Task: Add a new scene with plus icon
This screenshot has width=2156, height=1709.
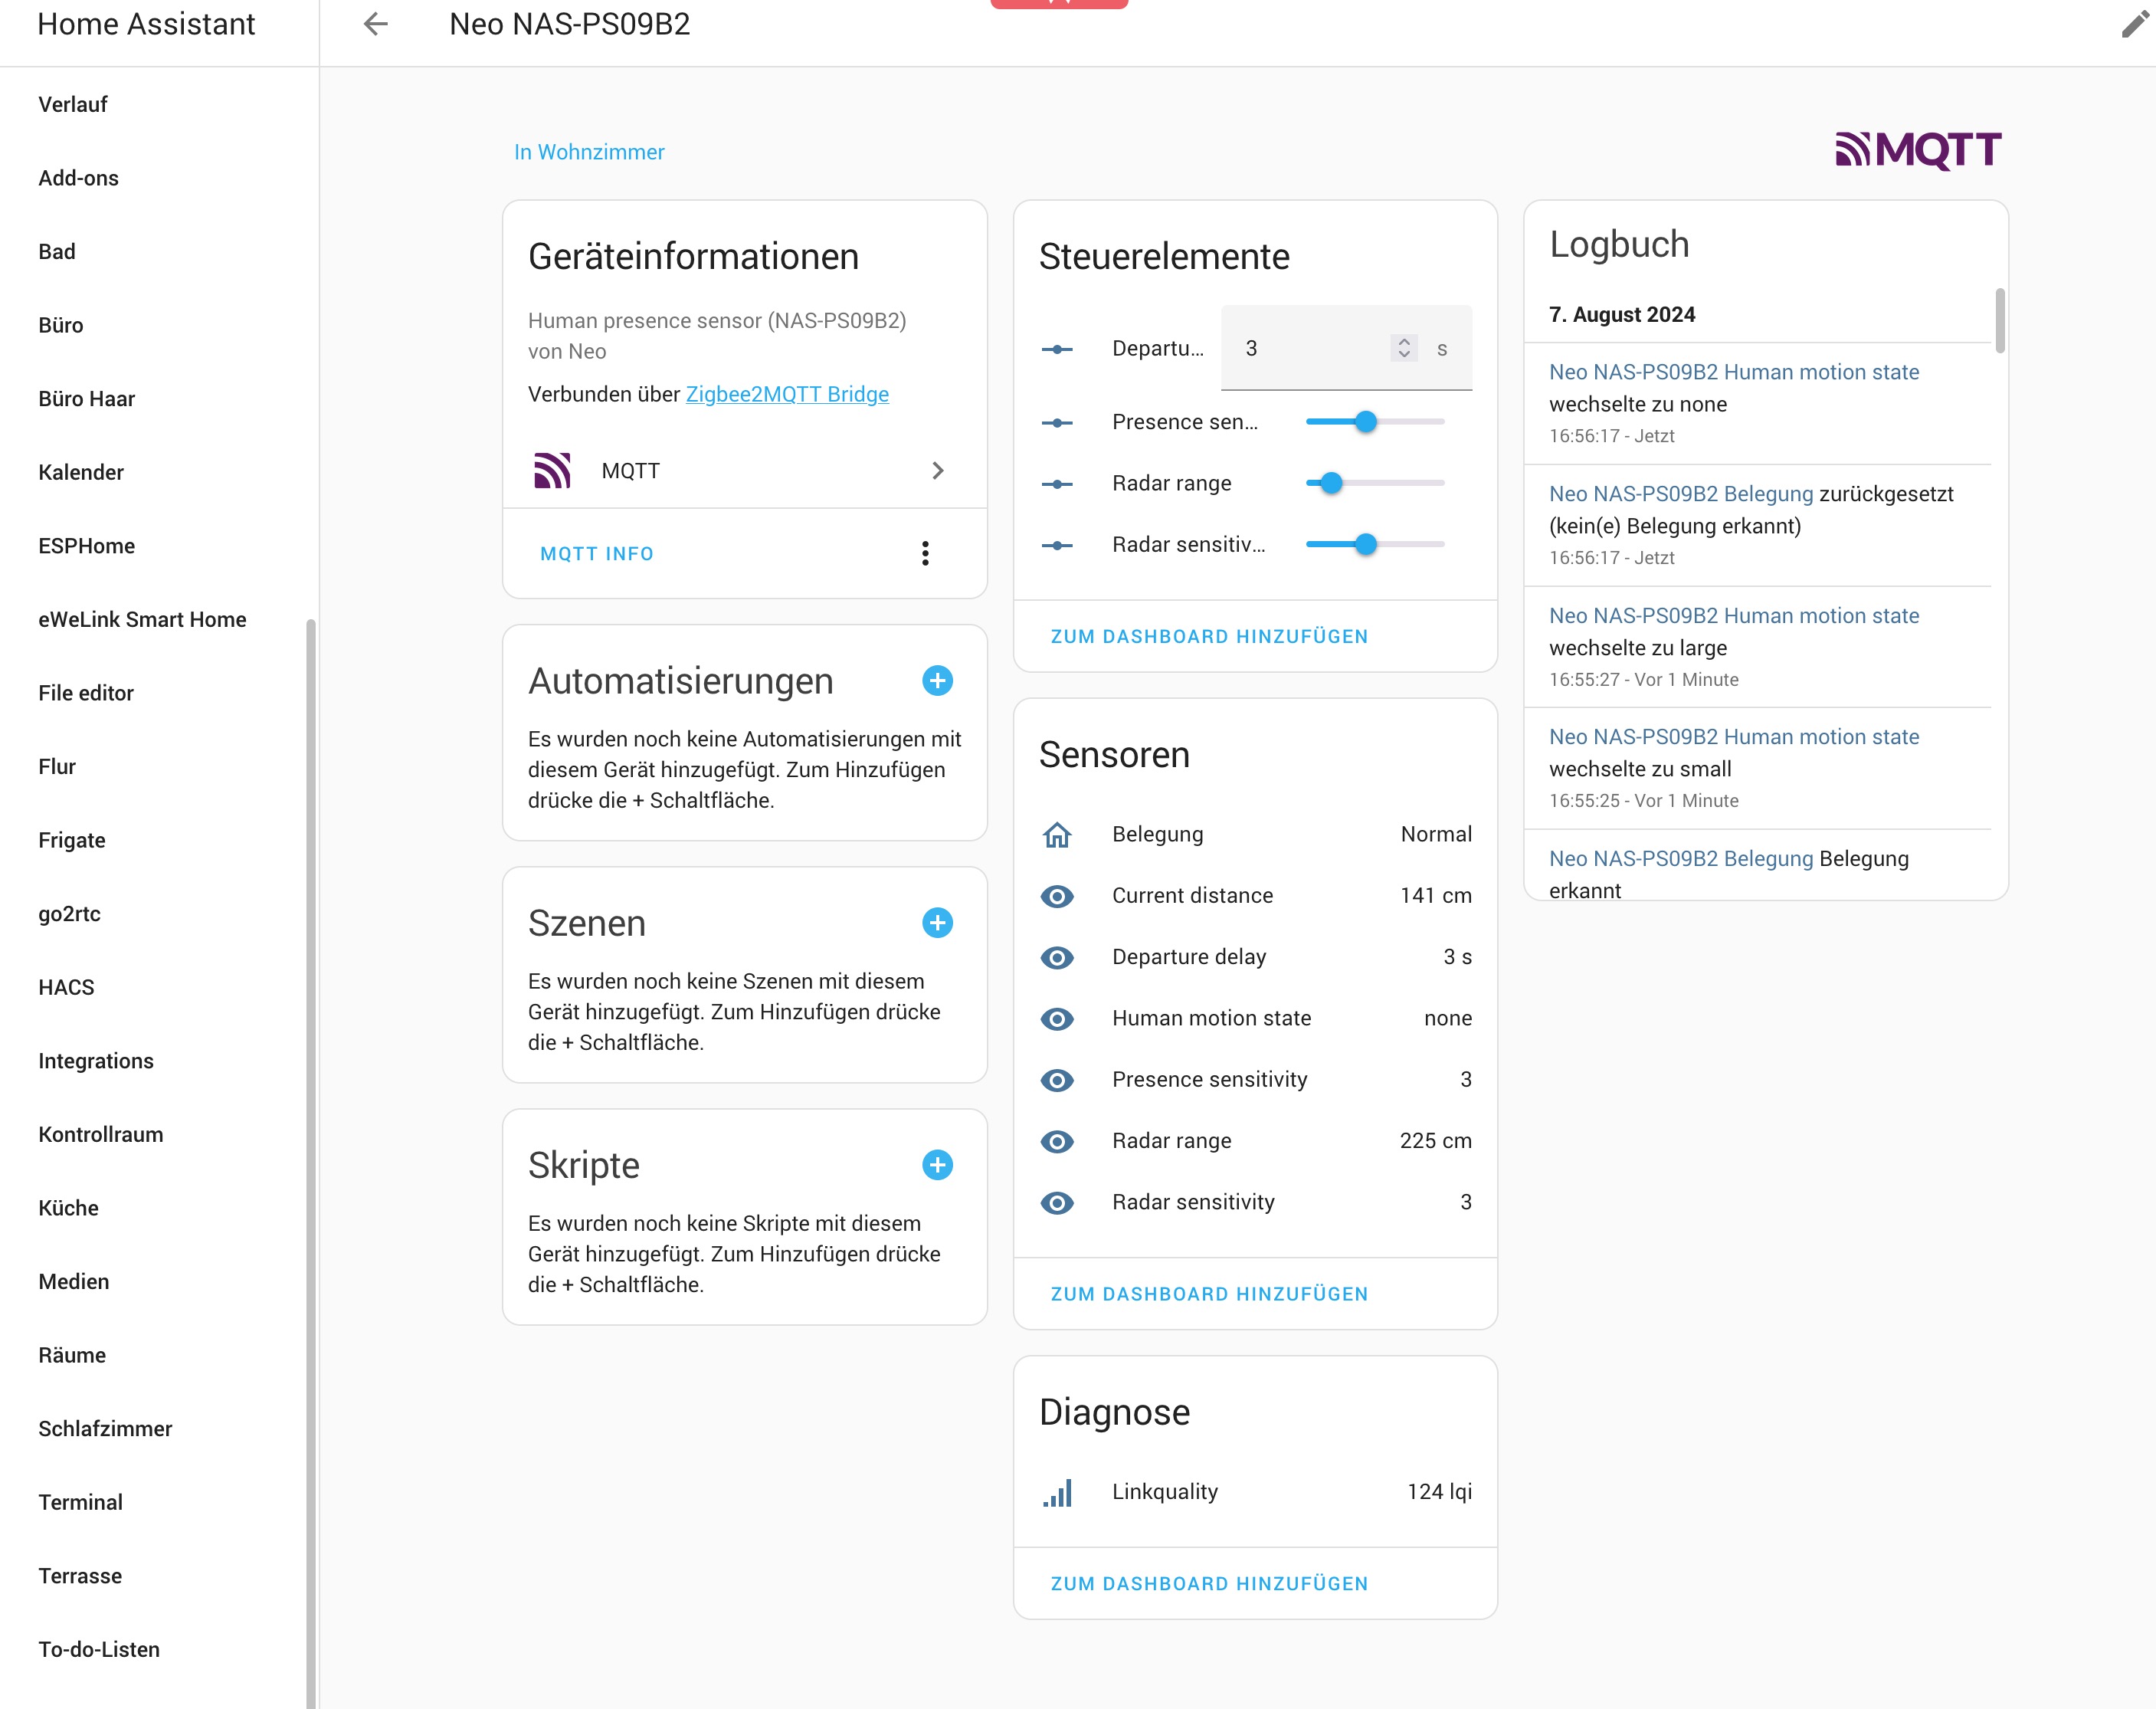Action: coord(936,923)
